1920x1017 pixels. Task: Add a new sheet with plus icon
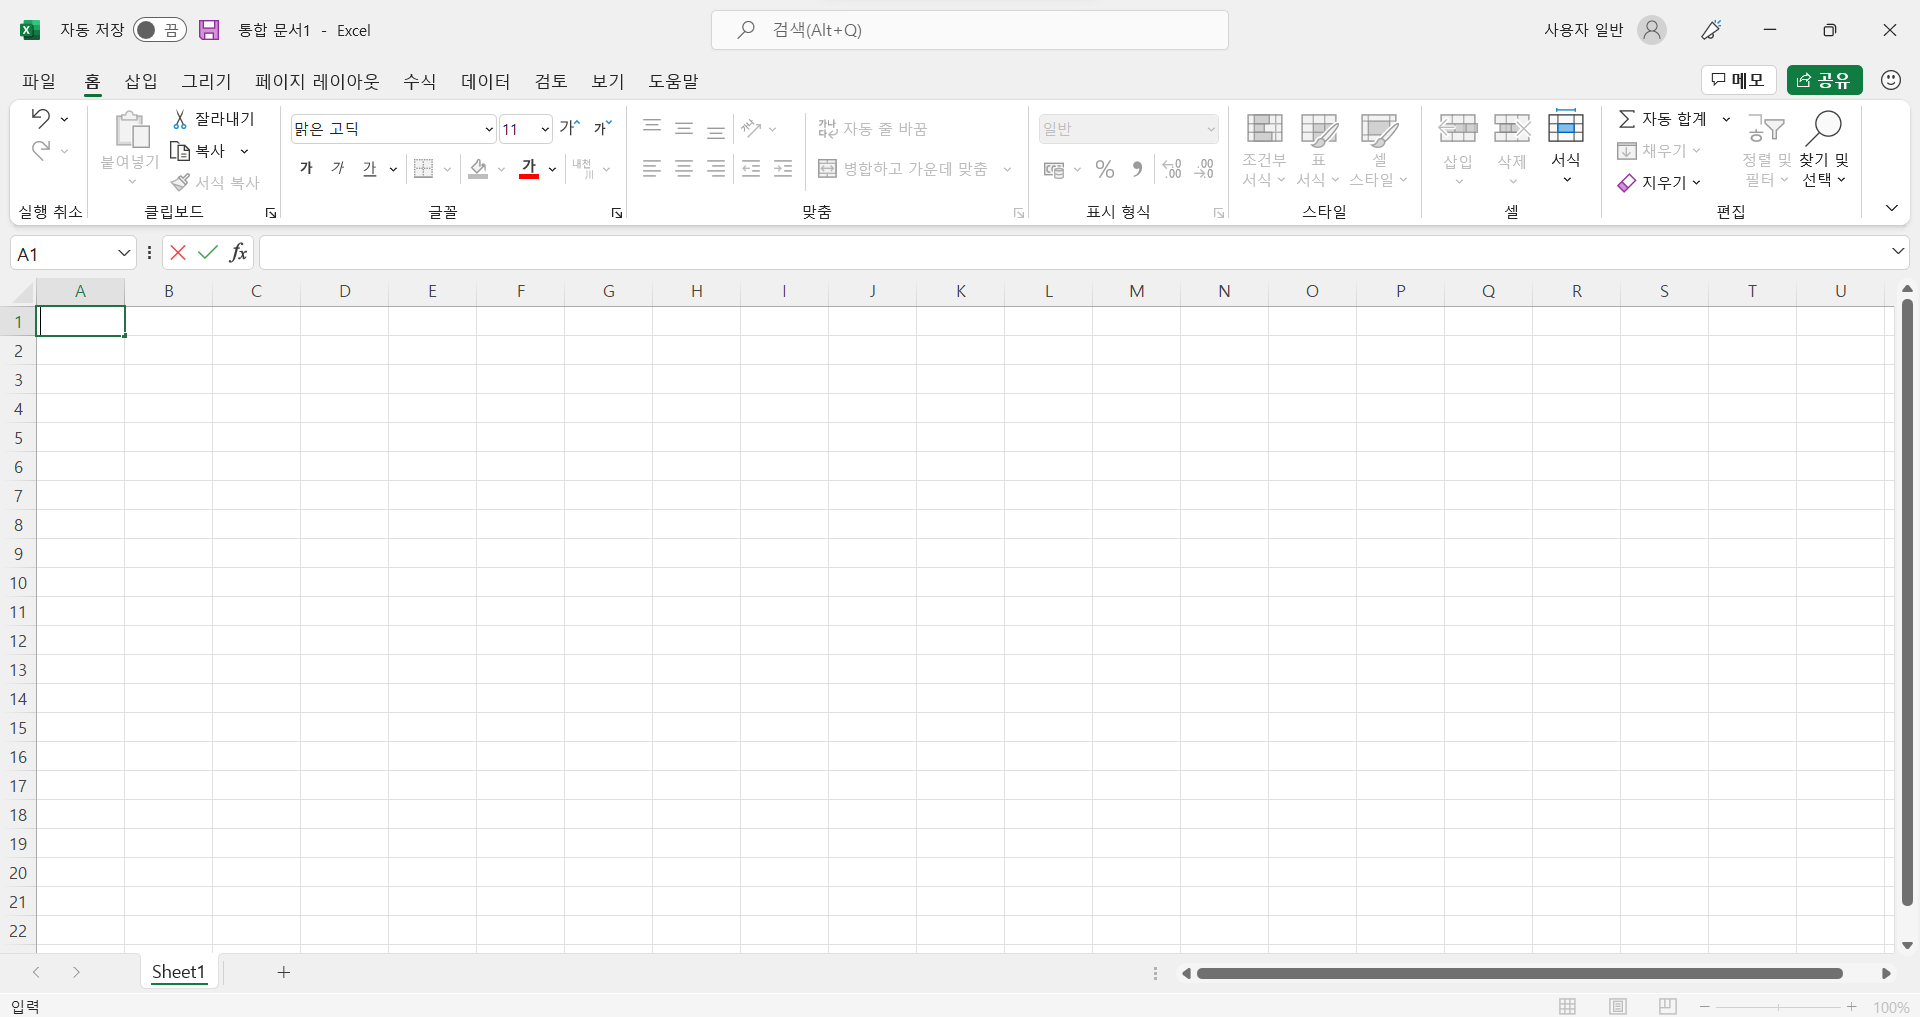click(284, 972)
